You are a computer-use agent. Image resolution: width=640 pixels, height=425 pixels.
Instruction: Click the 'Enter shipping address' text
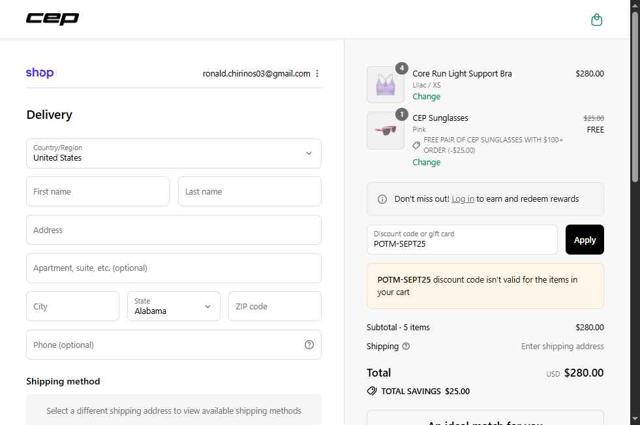[562, 346]
